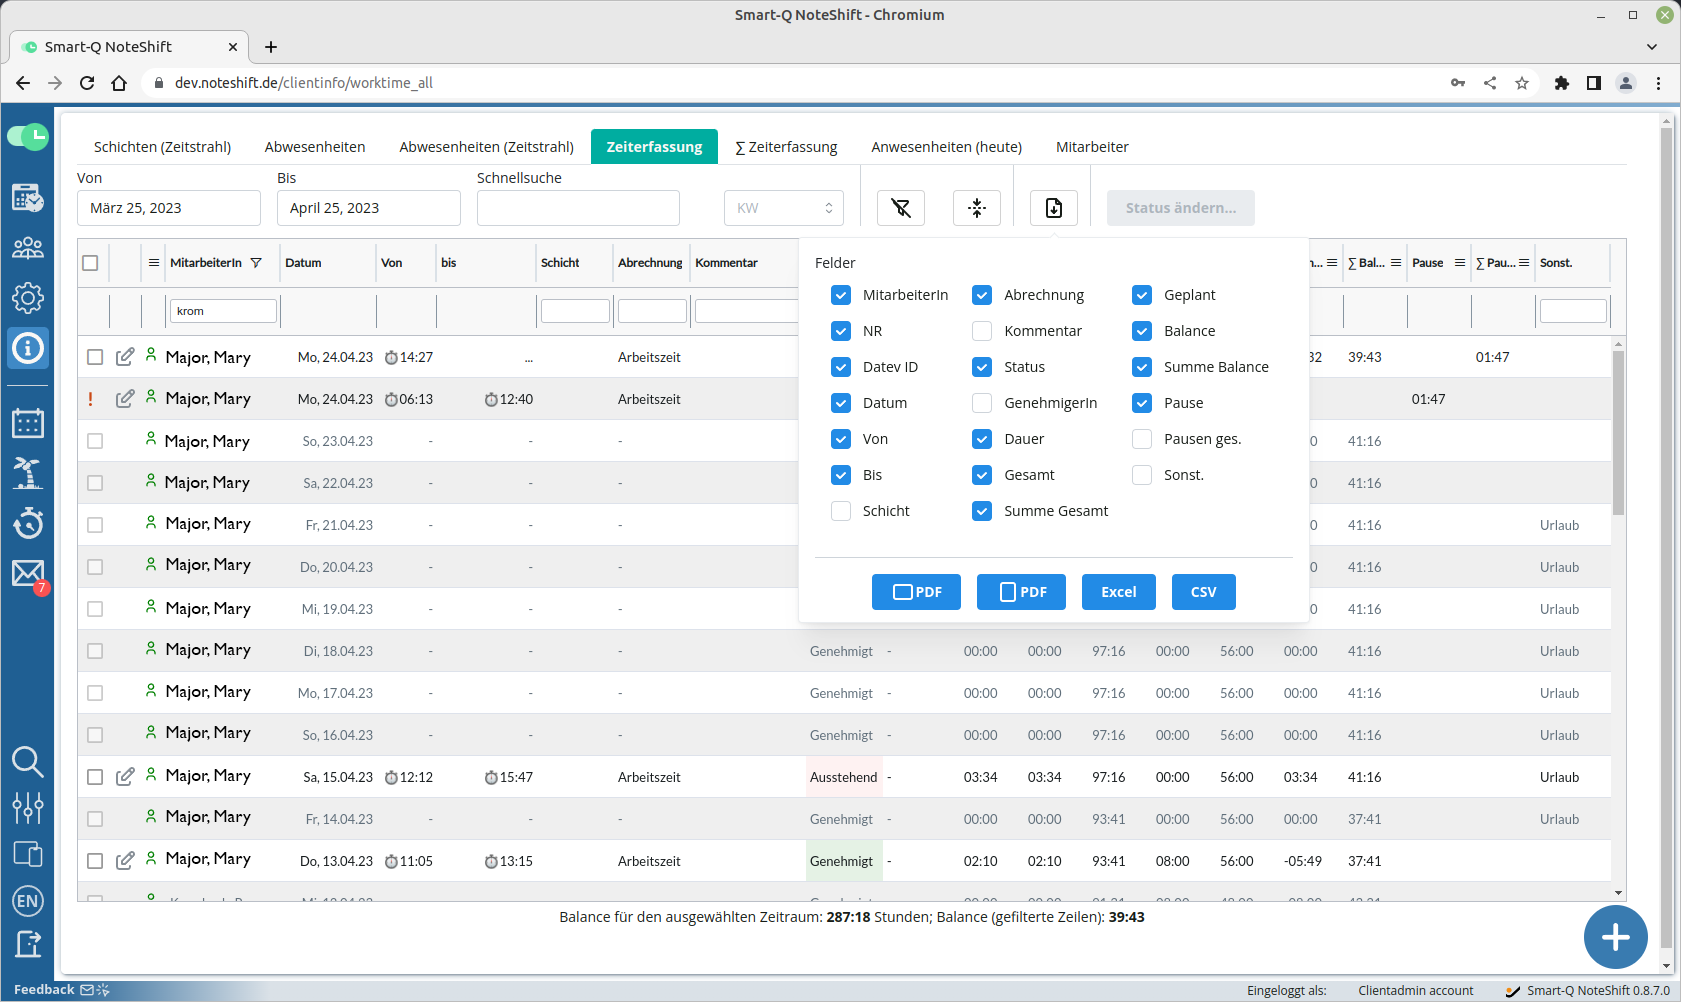Edit the Sa, 15.04.23 entry pencil icon

(x=125, y=777)
